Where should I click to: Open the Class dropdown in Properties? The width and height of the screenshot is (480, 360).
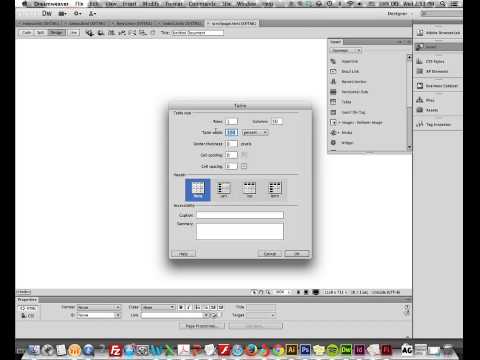tap(158, 307)
